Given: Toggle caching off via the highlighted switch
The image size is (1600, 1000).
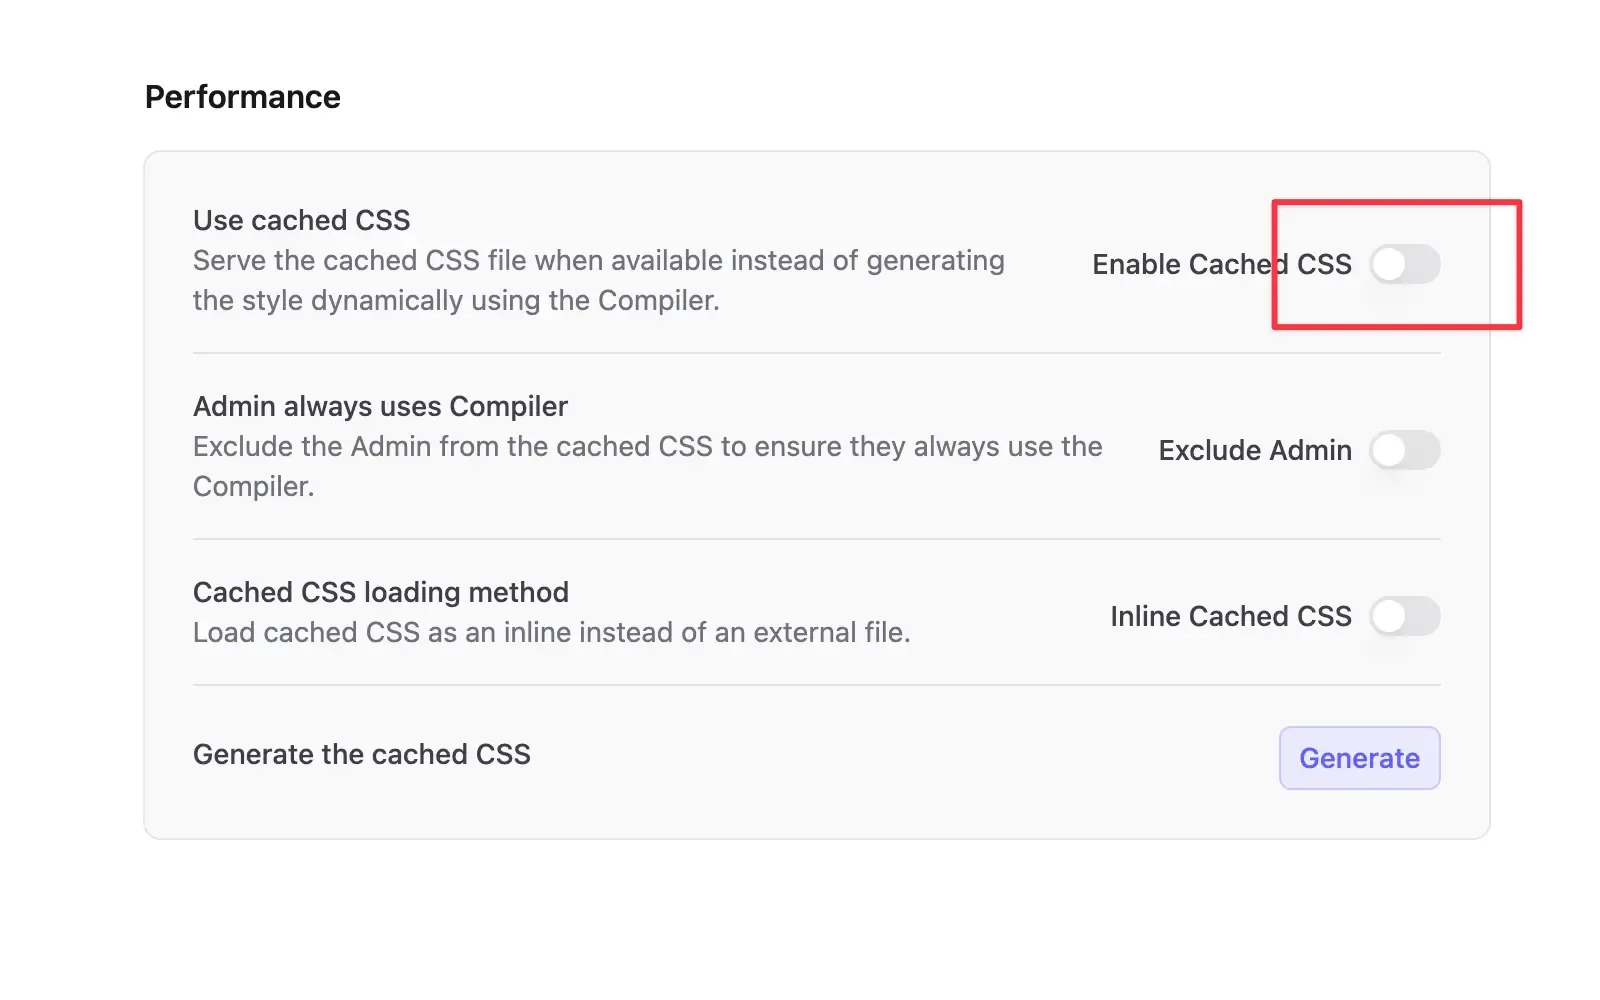Looking at the screenshot, I should point(1404,265).
